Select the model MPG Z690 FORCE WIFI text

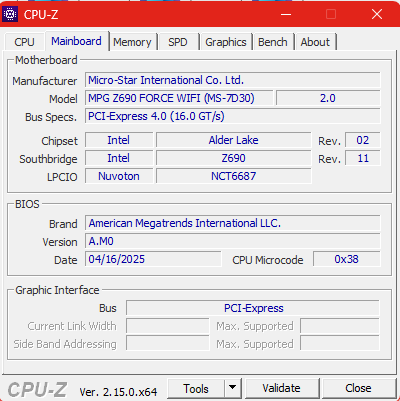pyautogui.click(x=171, y=98)
